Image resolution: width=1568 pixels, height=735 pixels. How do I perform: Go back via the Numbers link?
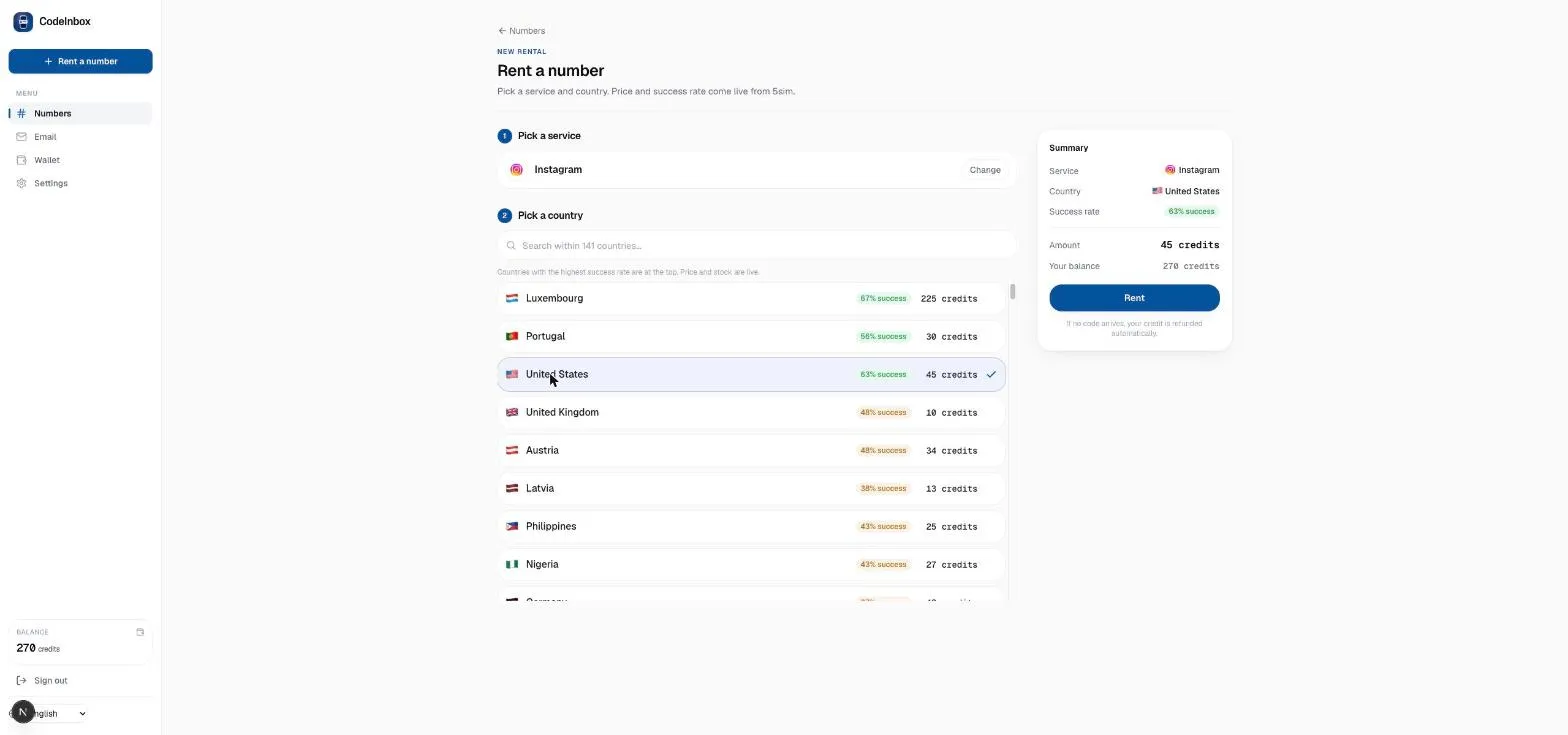[x=521, y=31]
